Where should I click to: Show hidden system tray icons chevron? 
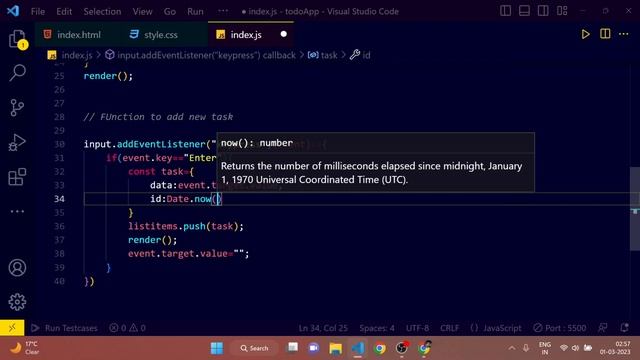(x=511, y=348)
